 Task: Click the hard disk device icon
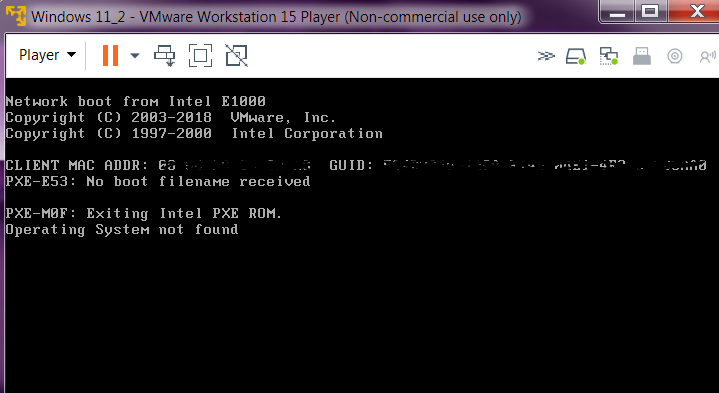576,56
